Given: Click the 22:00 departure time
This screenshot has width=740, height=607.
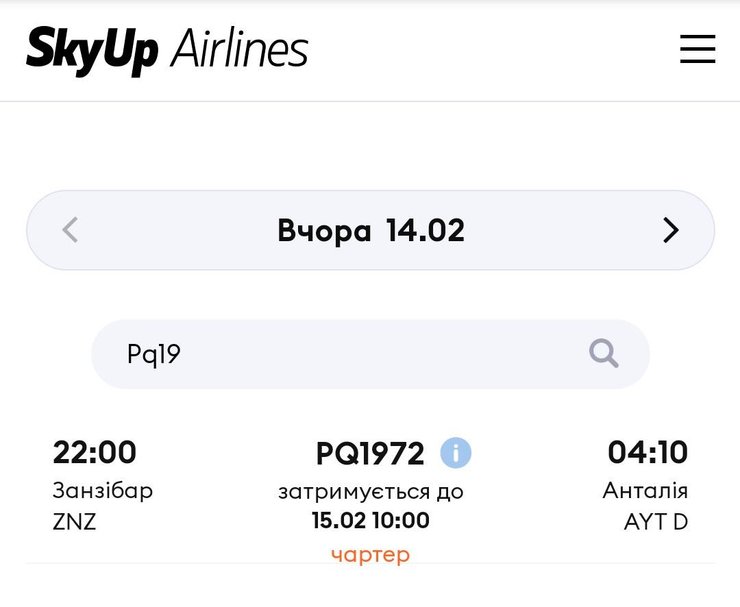Looking at the screenshot, I should [x=94, y=453].
